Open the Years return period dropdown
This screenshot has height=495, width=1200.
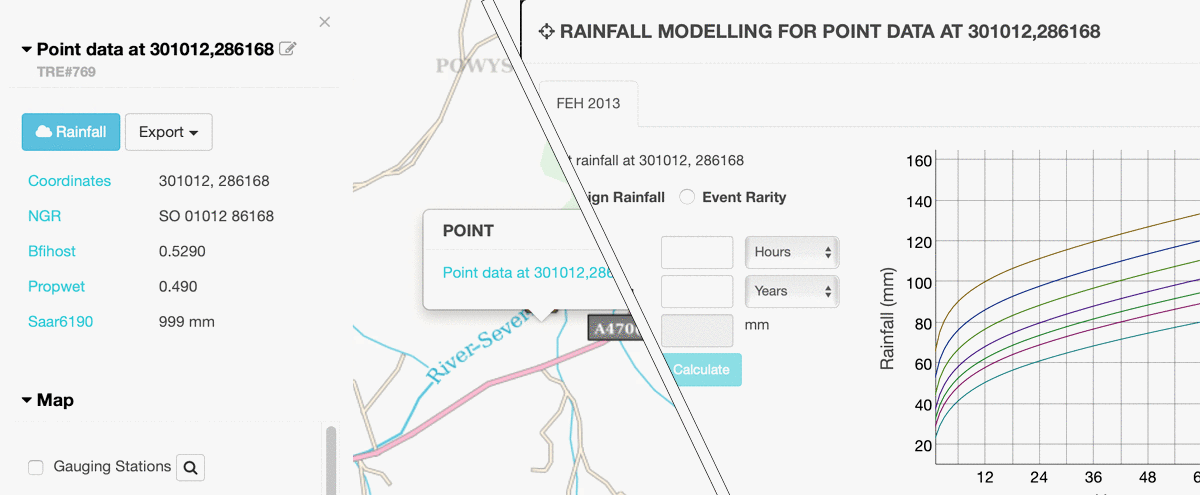pos(792,291)
